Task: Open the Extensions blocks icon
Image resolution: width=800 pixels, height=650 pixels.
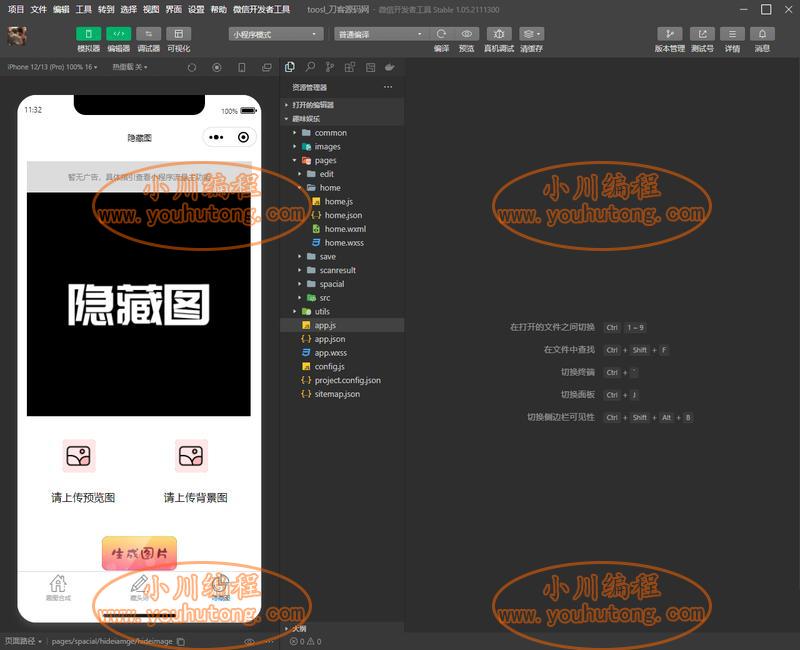Action: coord(350,67)
